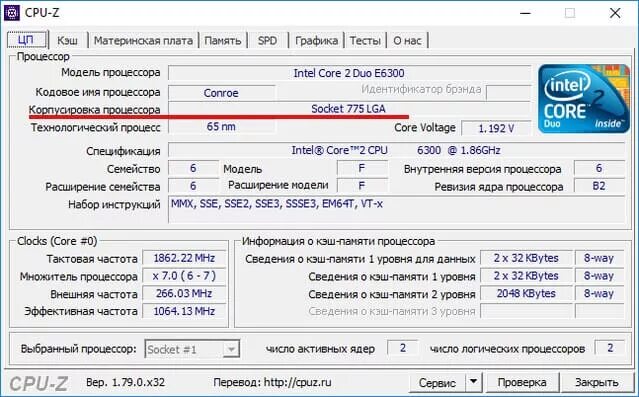Click the Семейство value 6 field

[x=193, y=168]
